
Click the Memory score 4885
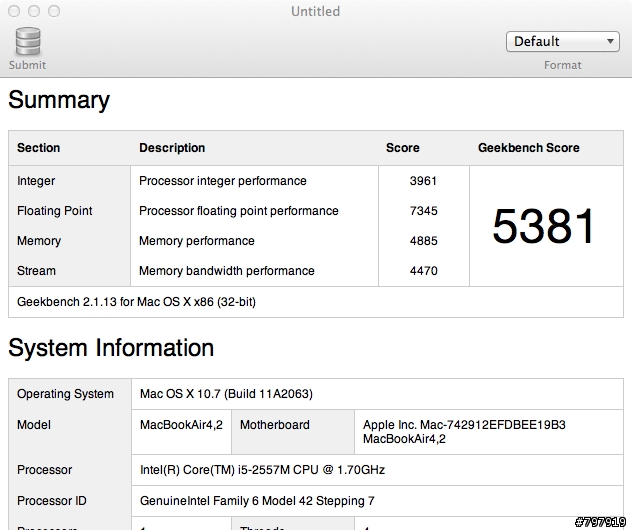click(423, 241)
